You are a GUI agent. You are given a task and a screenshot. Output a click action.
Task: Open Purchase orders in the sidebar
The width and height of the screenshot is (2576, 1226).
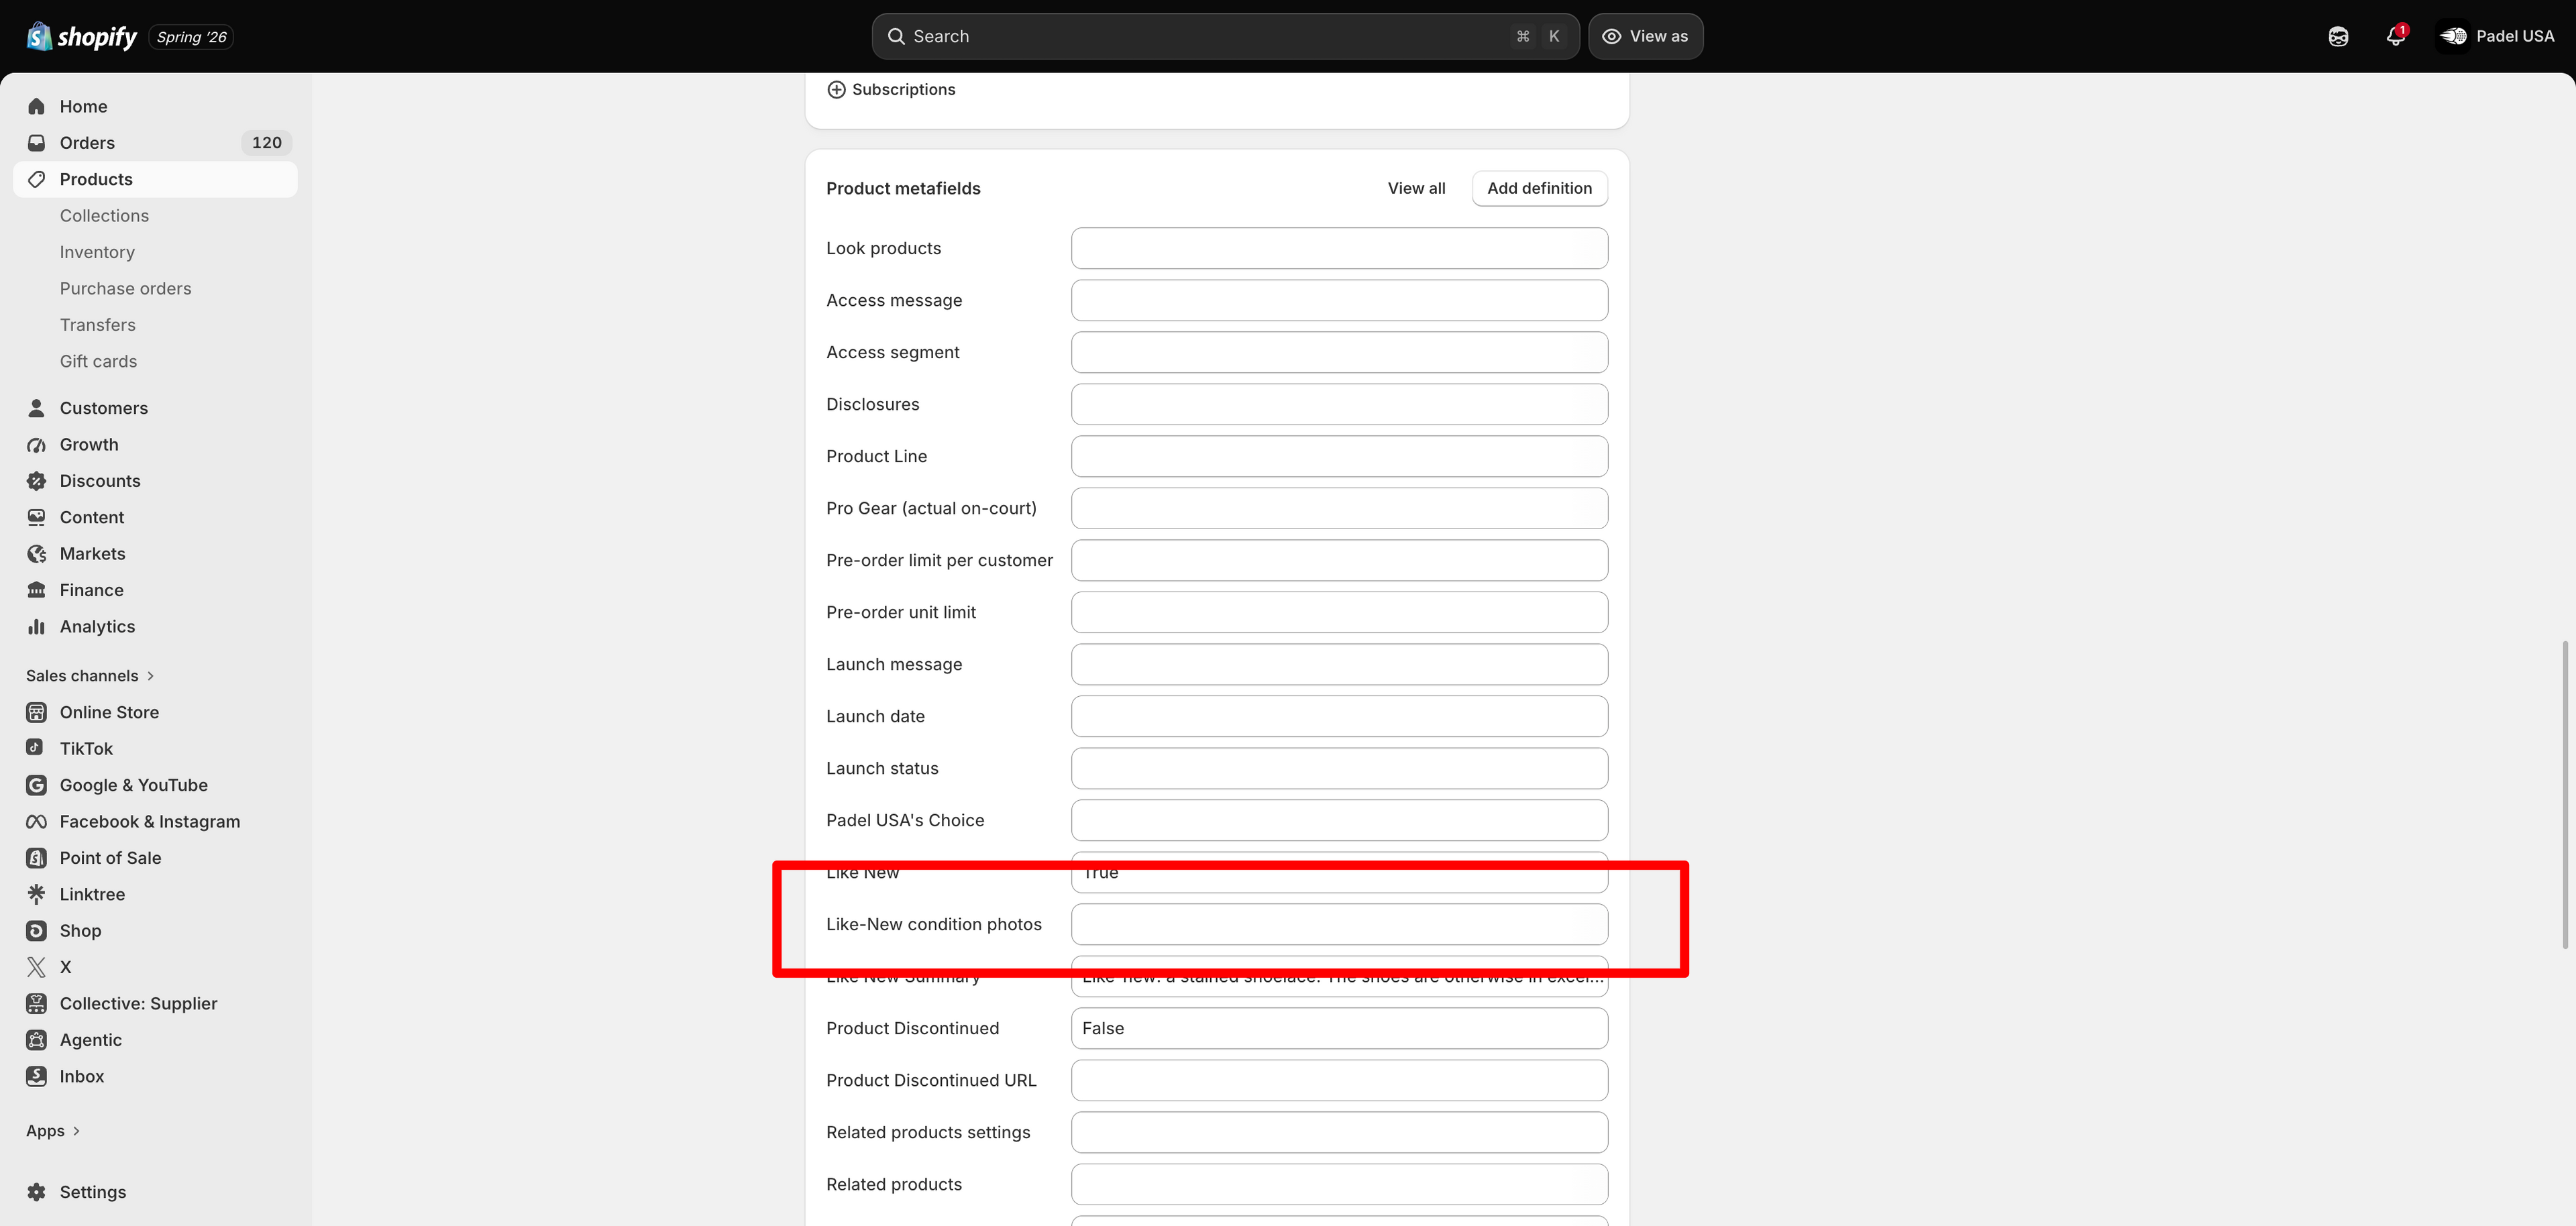pyautogui.click(x=125, y=288)
